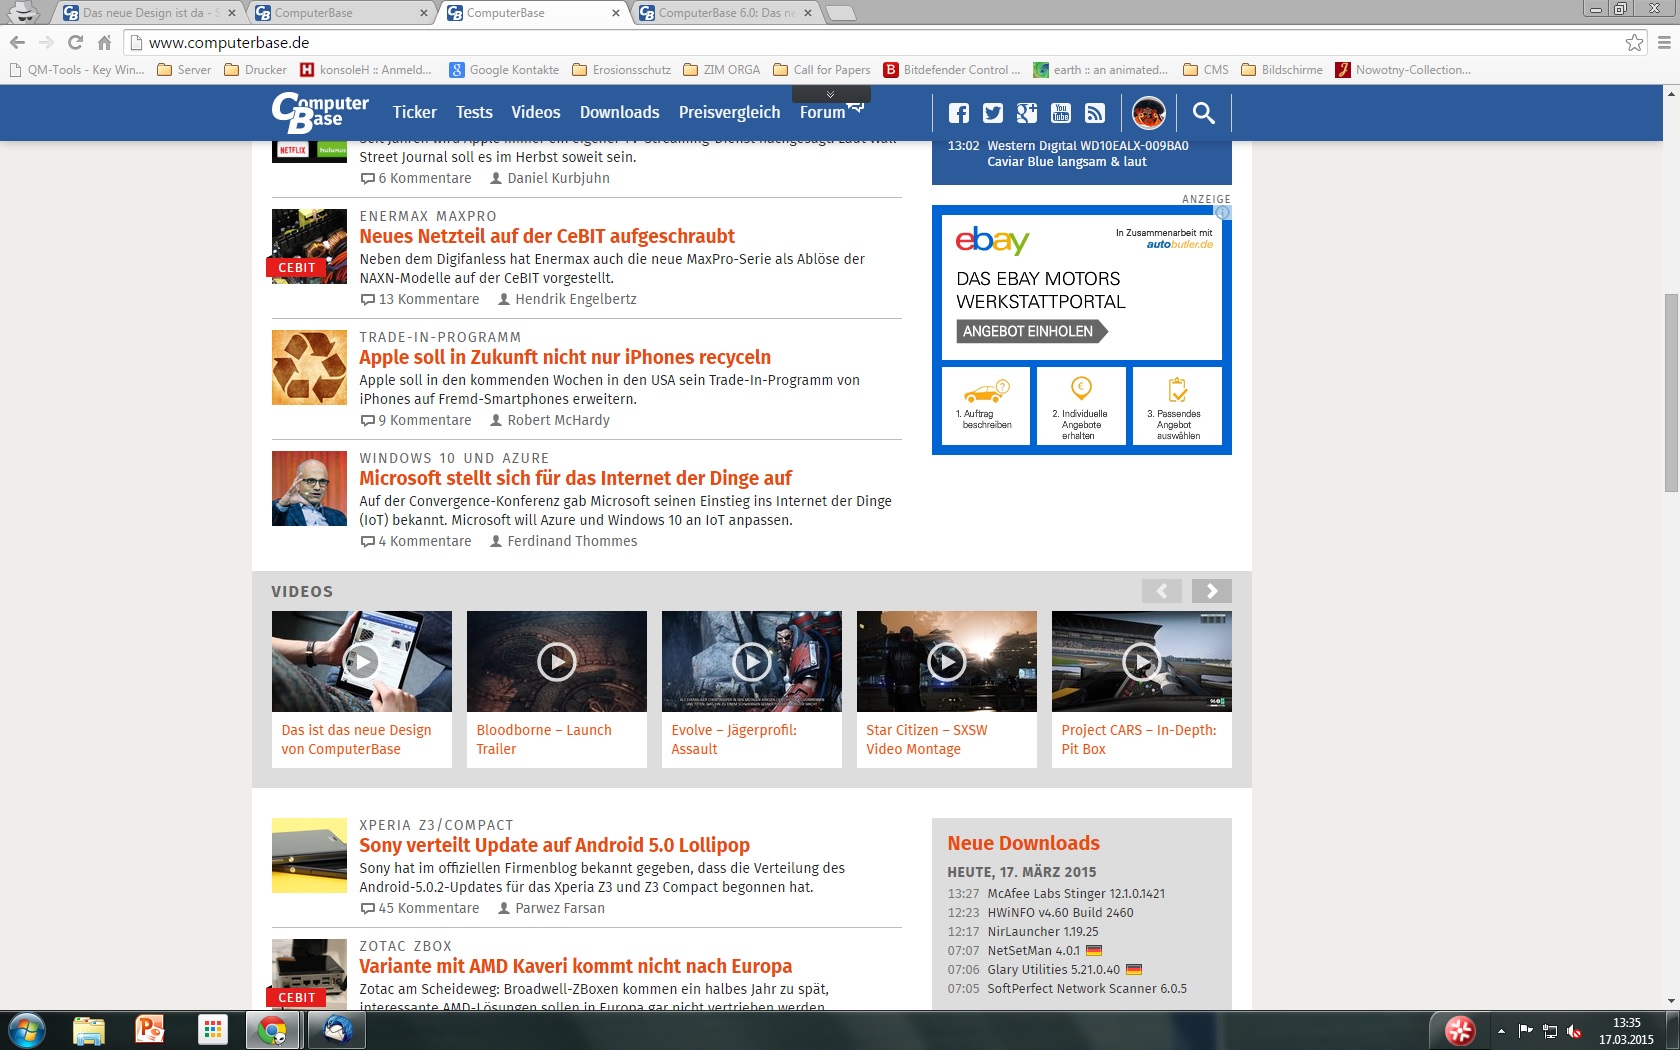The width and height of the screenshot is (1680, 1050).
Task: Open the Tests menu item
Action: click(474, 112)
